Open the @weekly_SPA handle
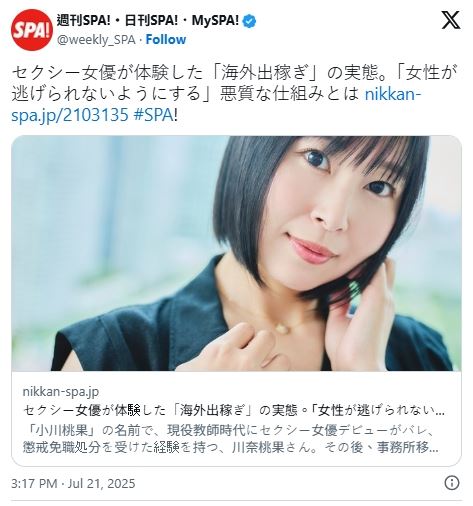The width and height of the screenshot is (473, 506). (96, 40)
